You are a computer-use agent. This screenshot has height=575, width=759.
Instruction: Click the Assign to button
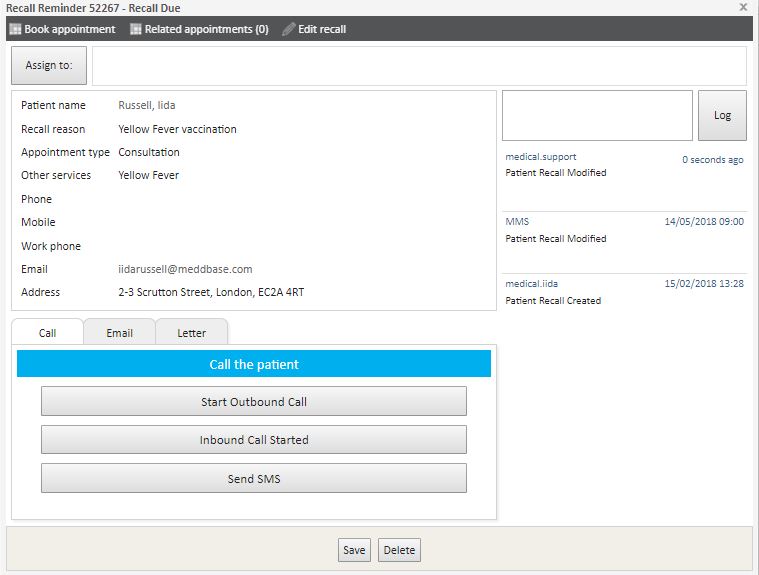(49, 65)
